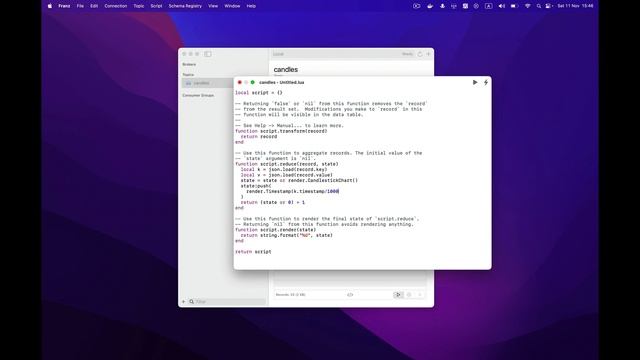Image resolution: width=640 pixels, height=360 pixels.
Task: Click the 'candles' heading in the main window
Action: pos(286,70)
